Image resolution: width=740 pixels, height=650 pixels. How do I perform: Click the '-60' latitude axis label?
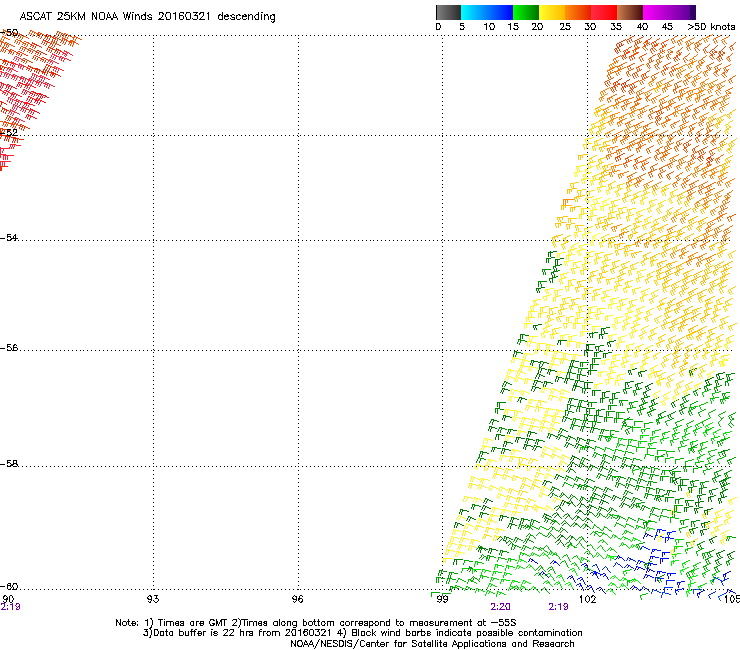coord(9,586)
